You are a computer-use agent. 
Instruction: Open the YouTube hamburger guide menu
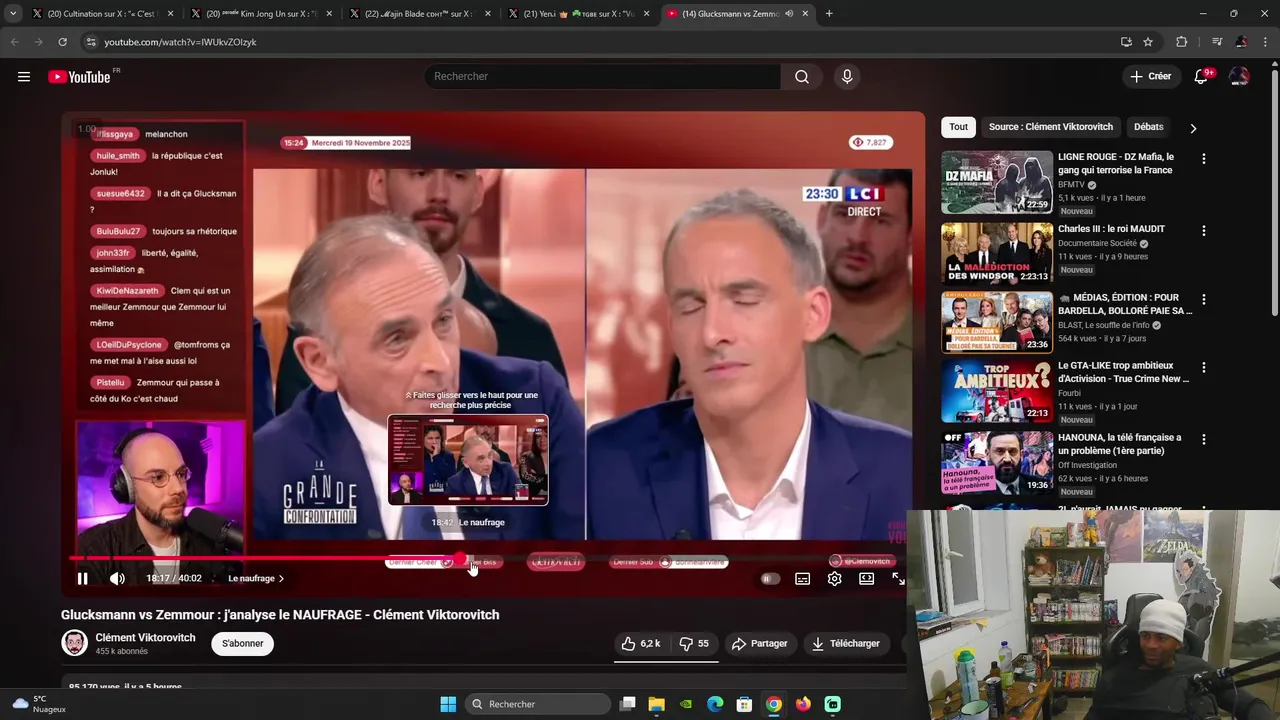pyautogui.click(x=24, y=77)
